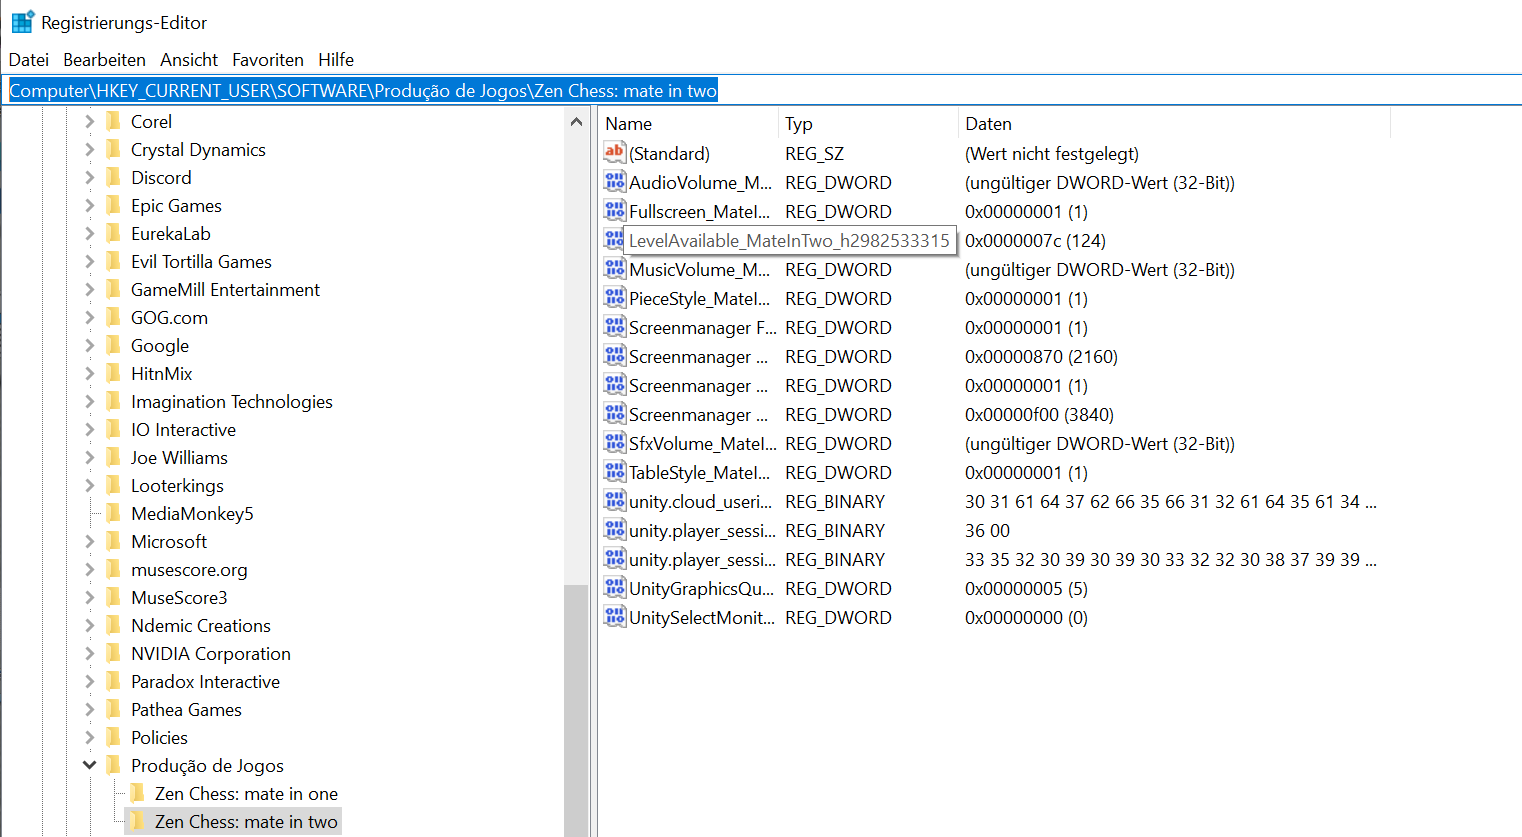Click the Fullscreen_MateI... DWORD icon
The width and height of the screenshot is (1522, 837).
(614, 211)
